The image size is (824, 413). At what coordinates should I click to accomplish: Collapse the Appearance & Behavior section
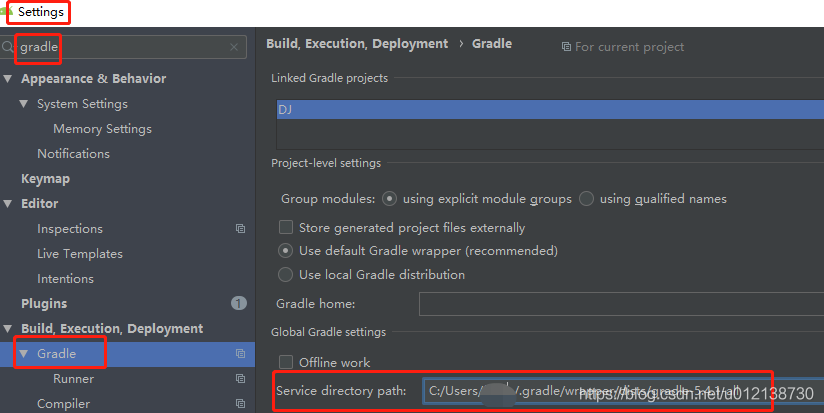(9, 79)
